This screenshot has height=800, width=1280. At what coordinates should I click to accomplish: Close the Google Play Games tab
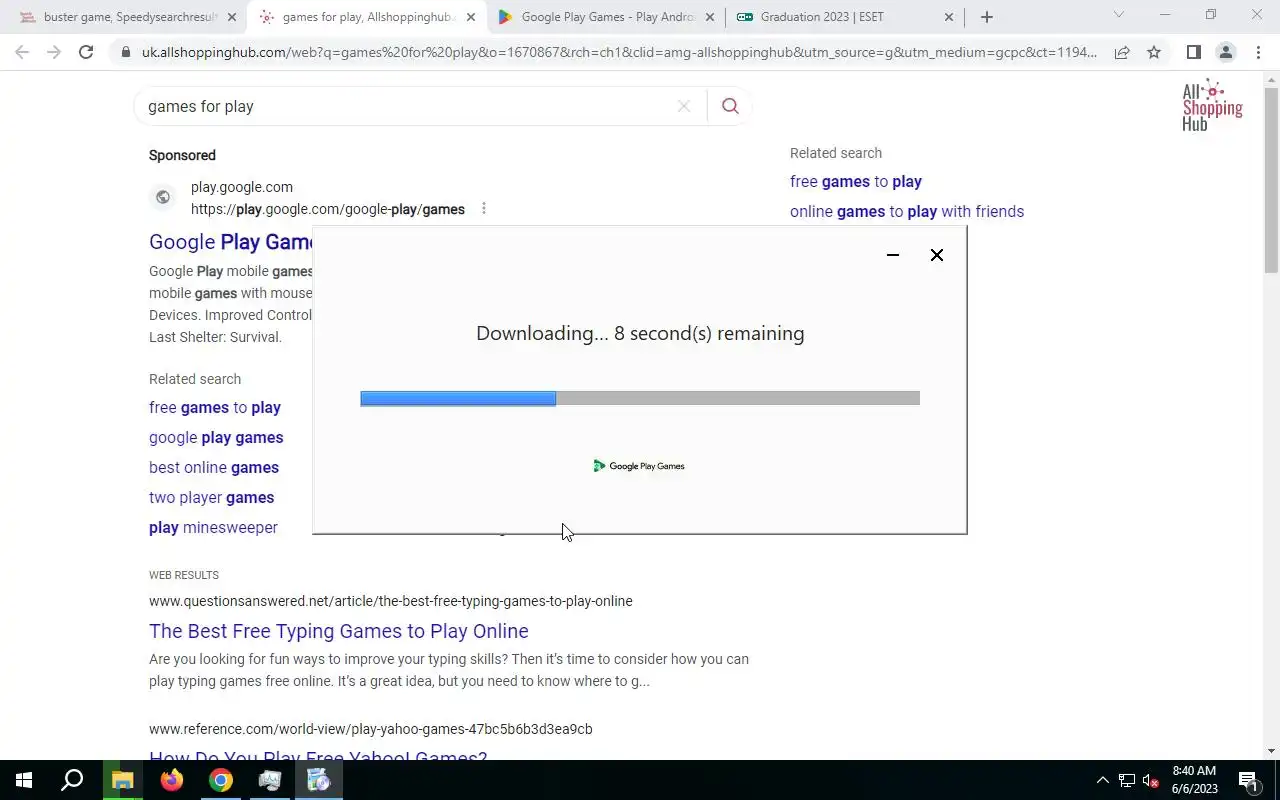coord(710,17)
